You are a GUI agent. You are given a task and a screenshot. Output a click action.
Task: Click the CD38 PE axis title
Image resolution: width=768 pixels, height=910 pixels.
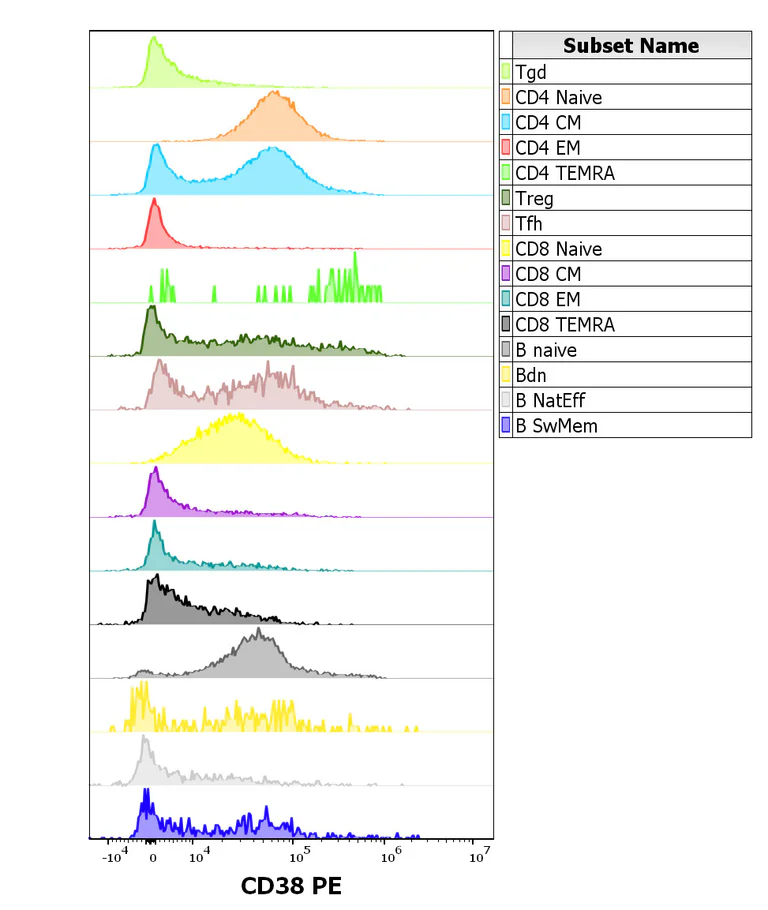tap(291, 886)
